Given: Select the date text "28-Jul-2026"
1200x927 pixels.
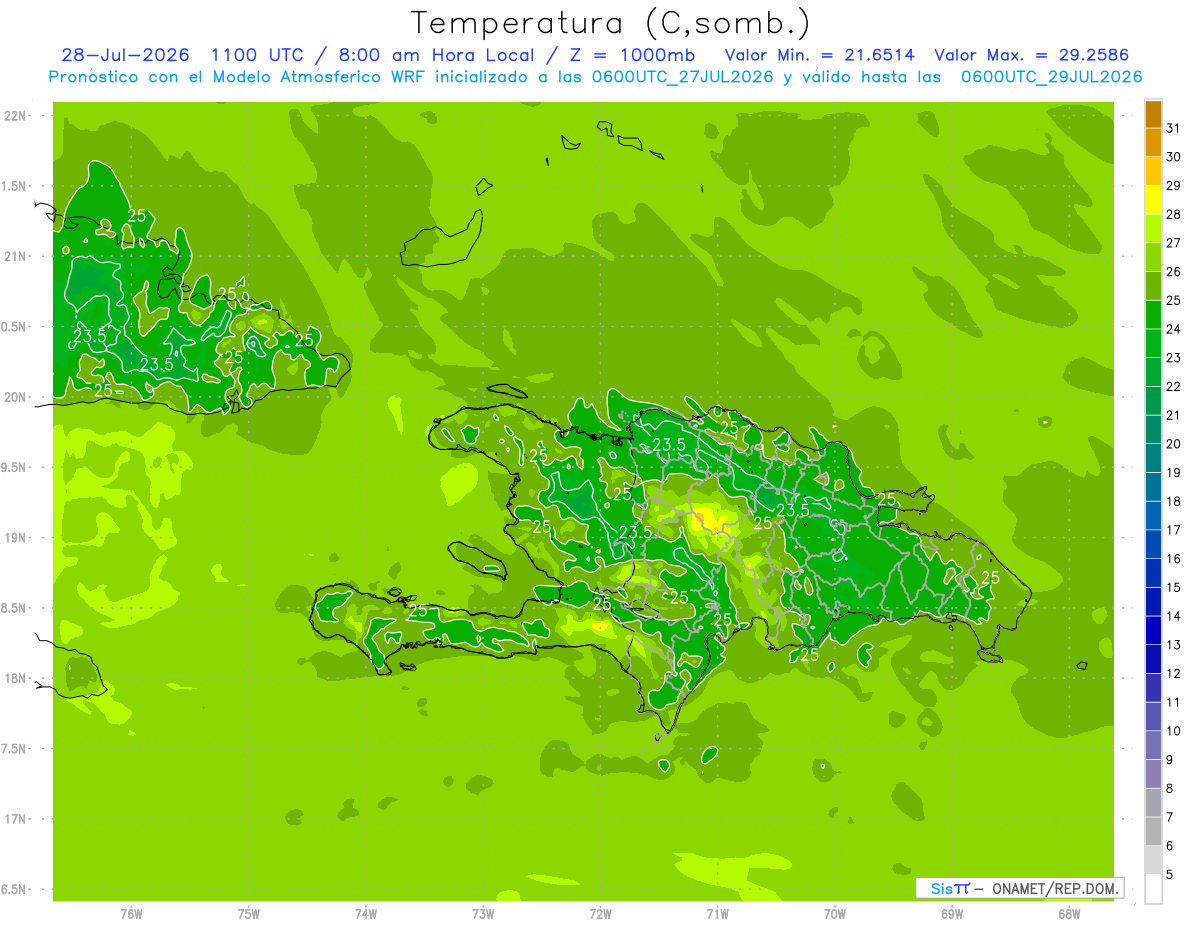Looking at the screenshot, I should coord(125,56).
